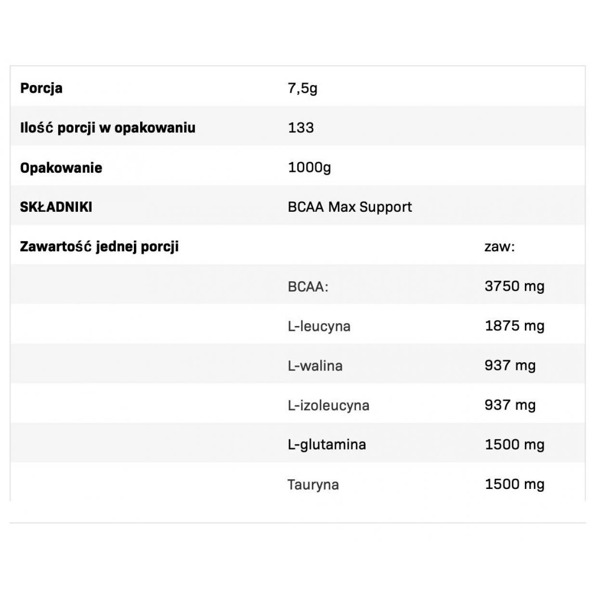Click the 937 mg amount for L-walina
Screen dimensions: 600x600
click(509, 366)
